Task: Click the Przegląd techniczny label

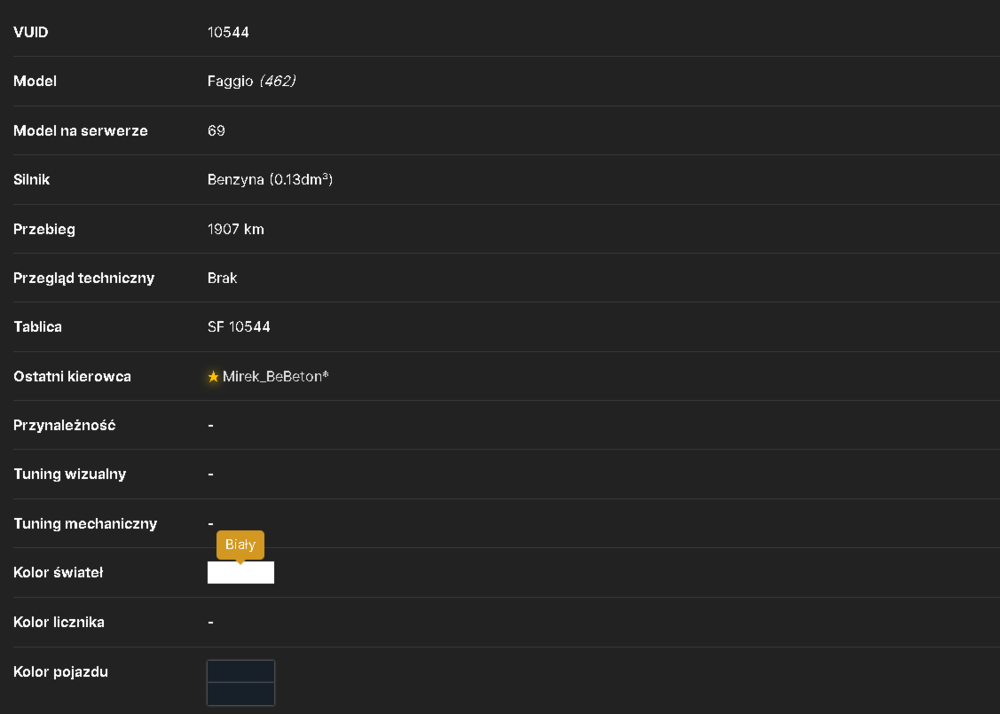Action: coord(84,278)
